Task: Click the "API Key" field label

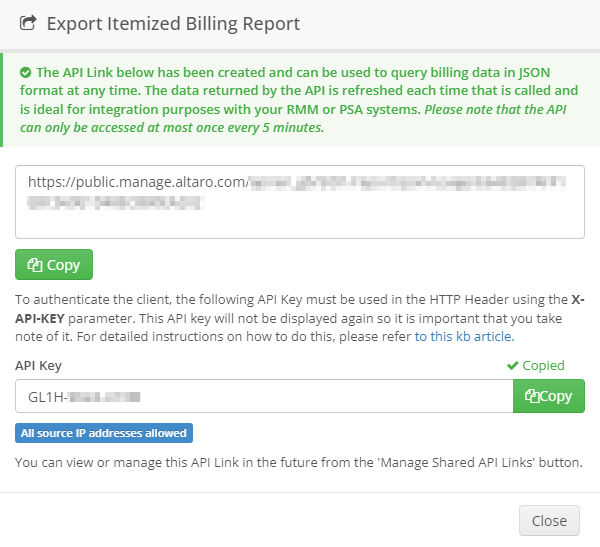Action: pos(37,366)
